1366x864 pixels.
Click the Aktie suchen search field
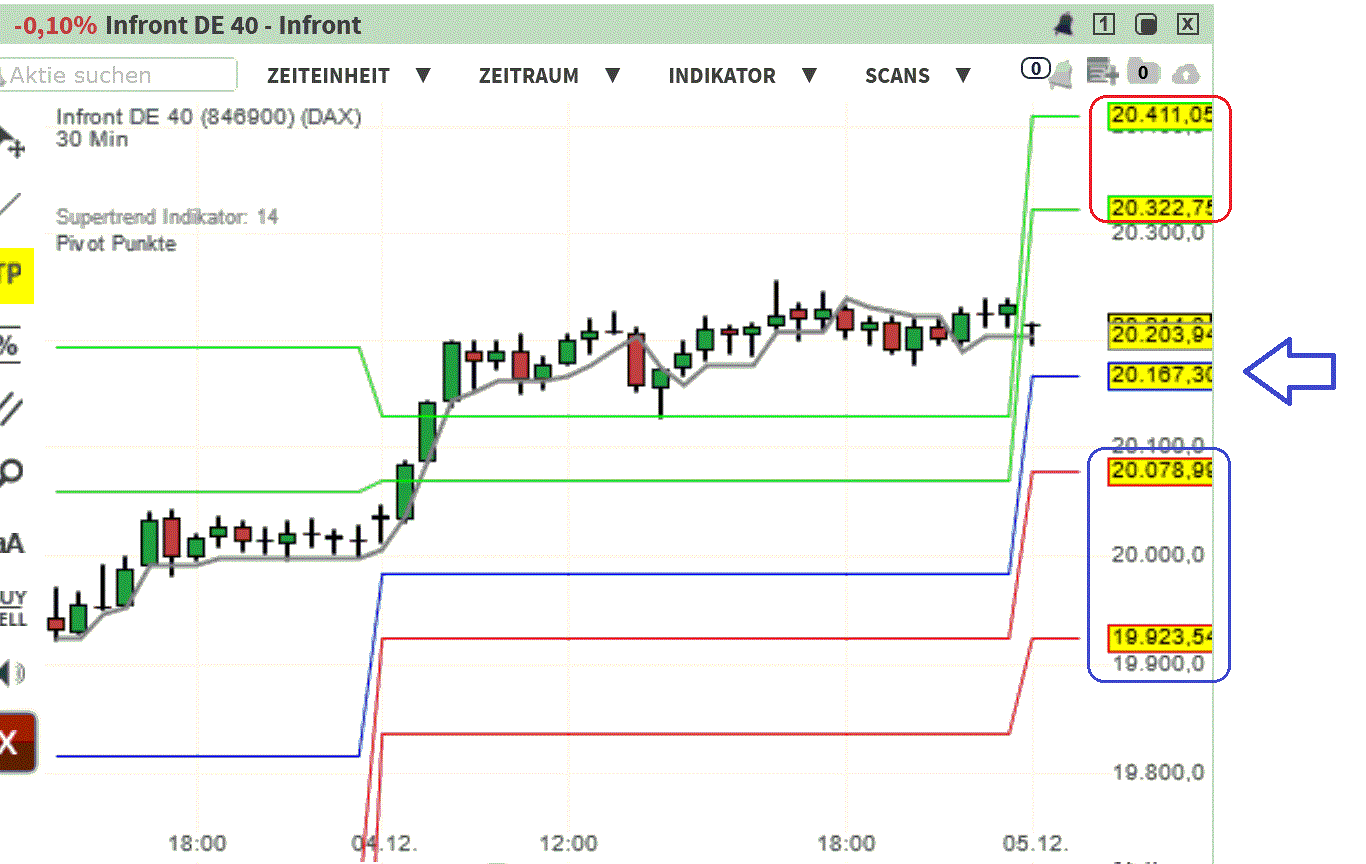tap(115, 75)
